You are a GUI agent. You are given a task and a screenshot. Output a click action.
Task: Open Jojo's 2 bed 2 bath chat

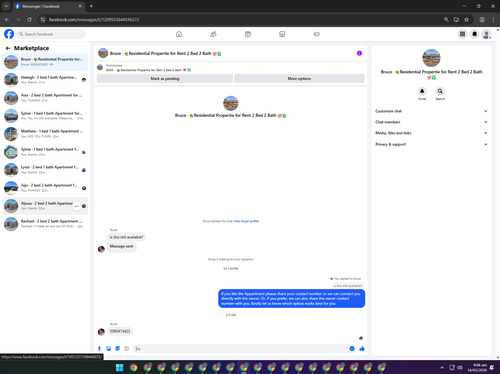tap(45, 188)
